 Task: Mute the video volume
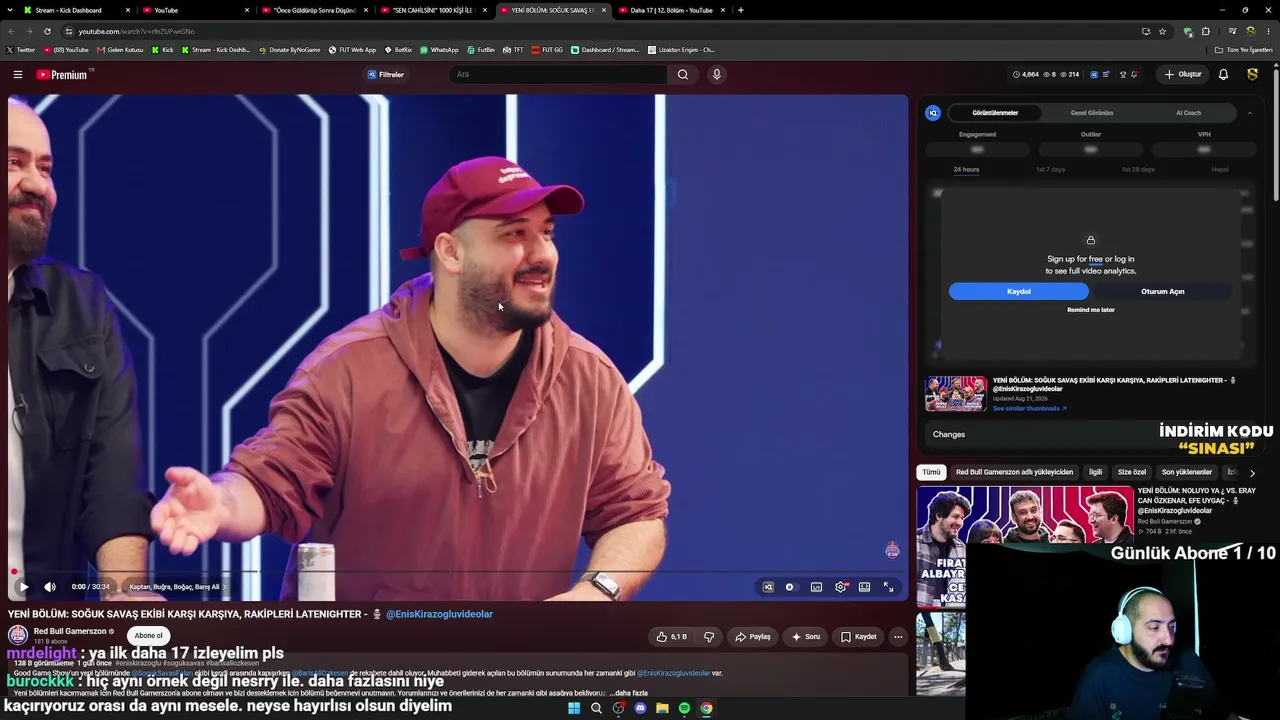50,587
